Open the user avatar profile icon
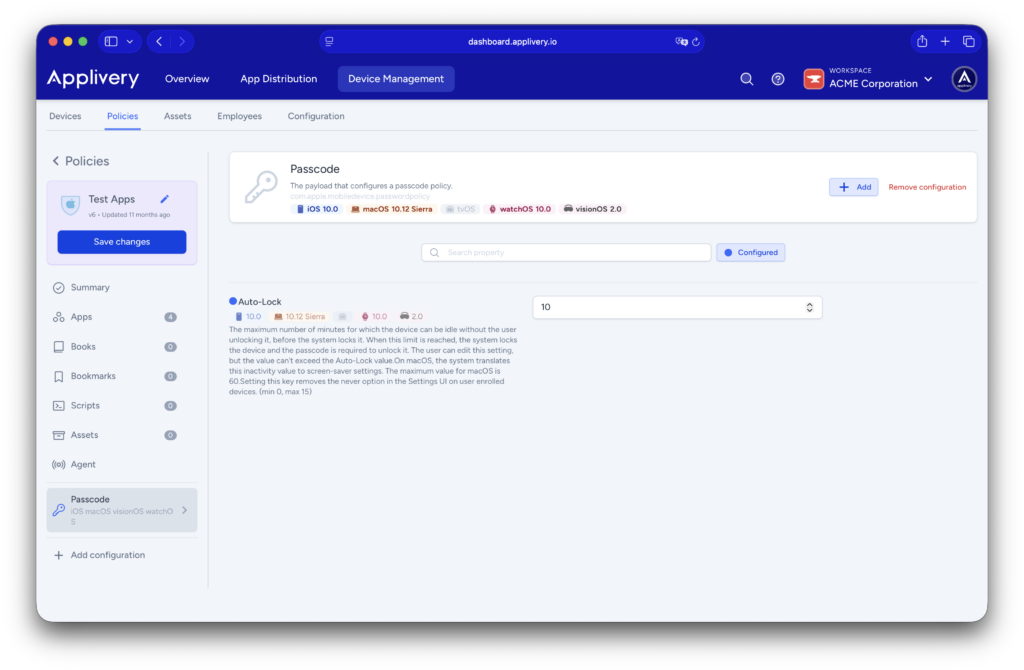Screen dimensions: 1024x670 [x=963, y=79]
